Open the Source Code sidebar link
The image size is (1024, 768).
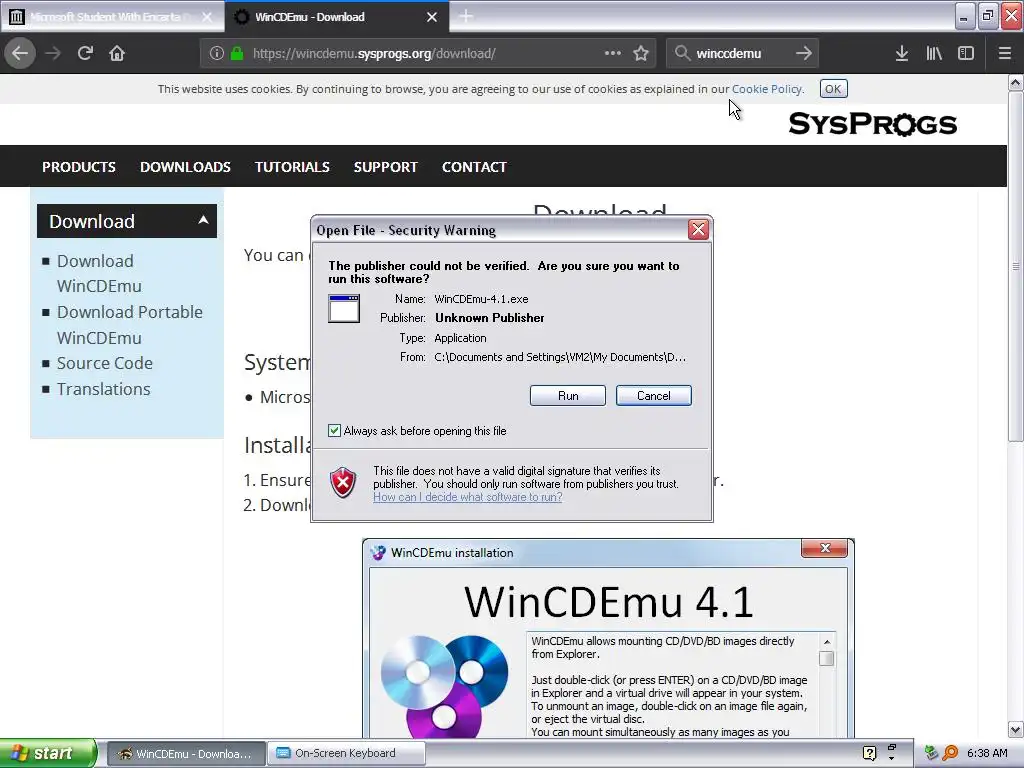(x=104, y=363)
